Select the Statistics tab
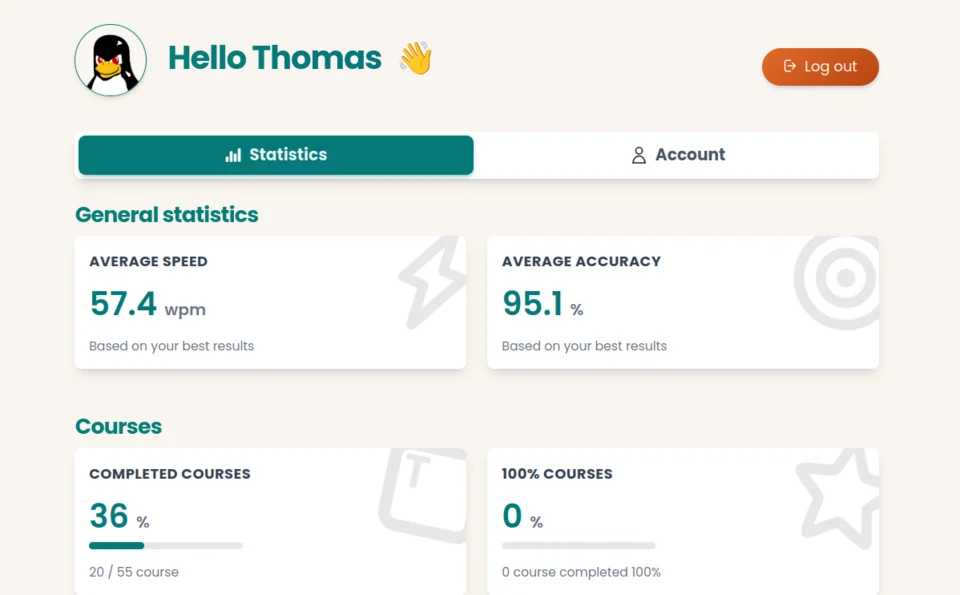Viewport: 960px width, 595px height. 276,155
